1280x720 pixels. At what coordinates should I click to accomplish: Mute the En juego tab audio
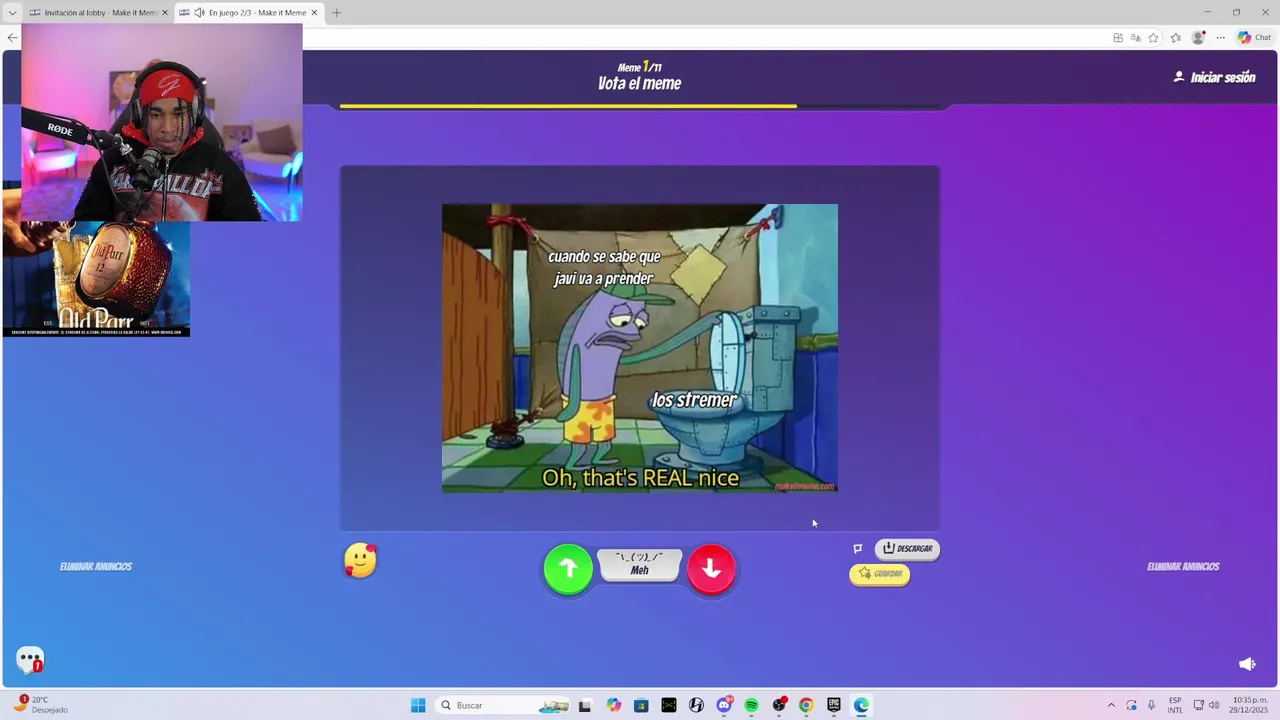coord(199,13)
